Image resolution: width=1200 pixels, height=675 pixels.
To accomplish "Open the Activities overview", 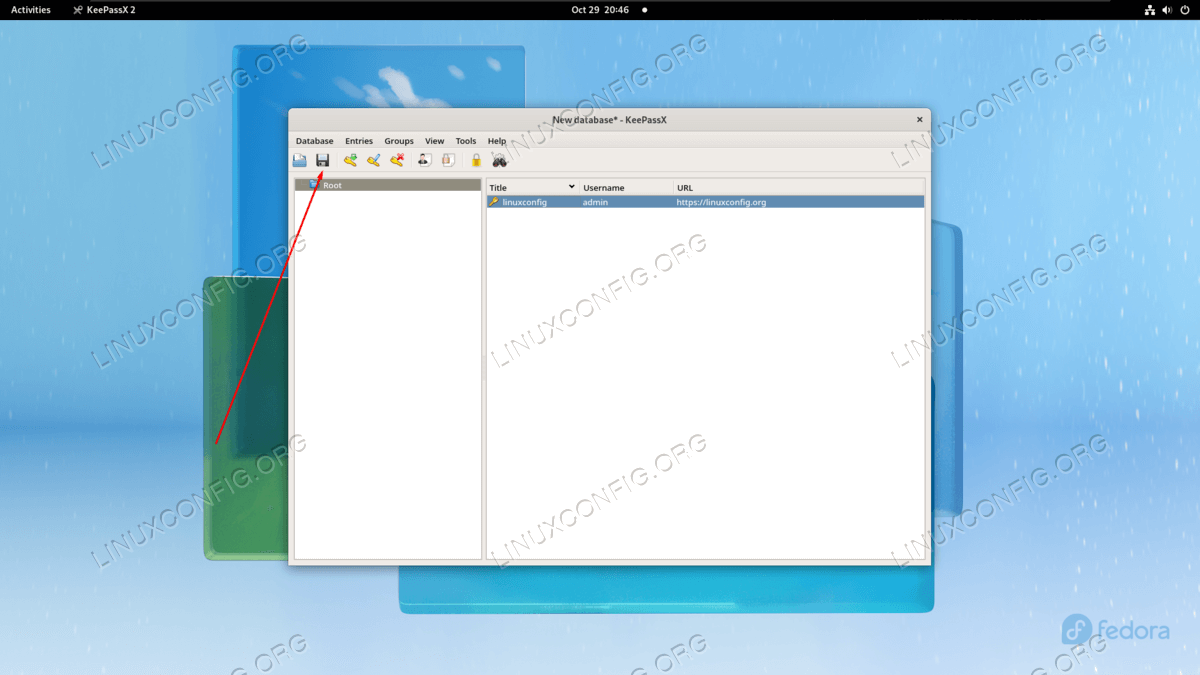I will point(31,10).
